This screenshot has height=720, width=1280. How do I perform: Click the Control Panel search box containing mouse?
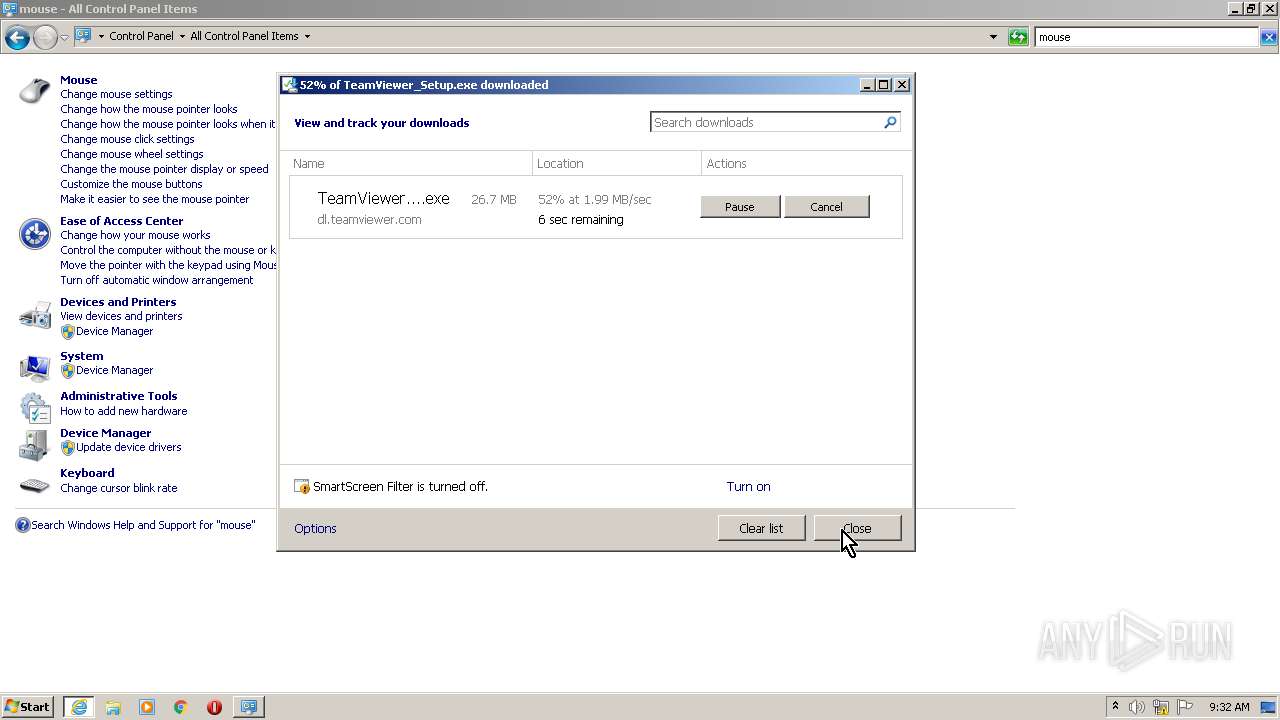1146,37
